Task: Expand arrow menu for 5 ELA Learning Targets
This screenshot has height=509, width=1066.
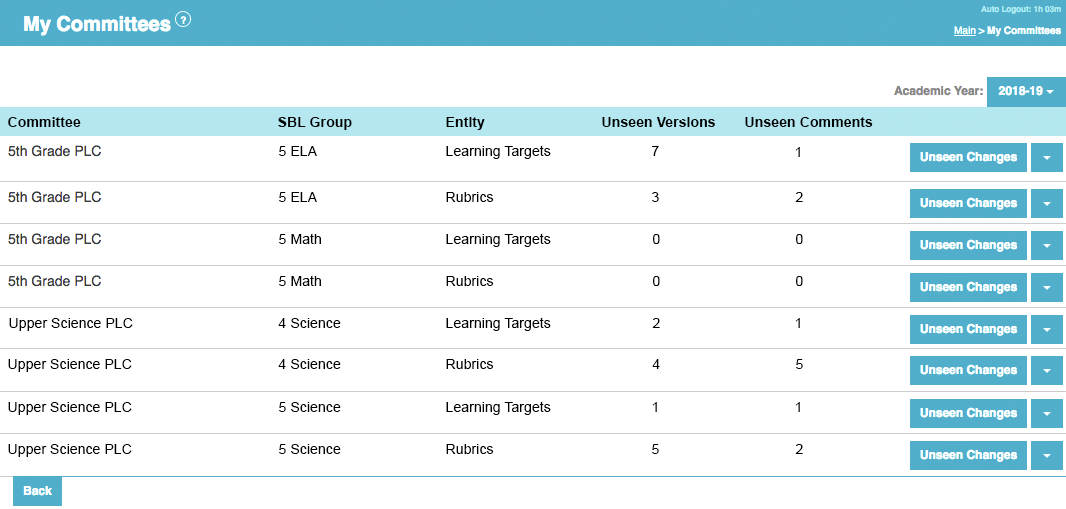Action: (1046, 158)
